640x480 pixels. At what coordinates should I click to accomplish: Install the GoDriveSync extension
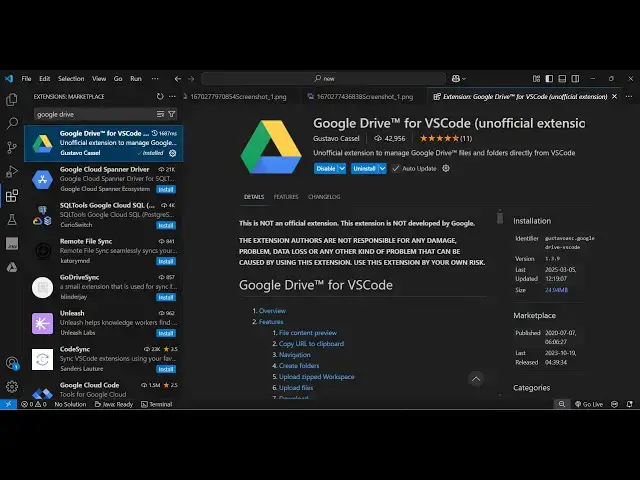click(x=166, y=297)
